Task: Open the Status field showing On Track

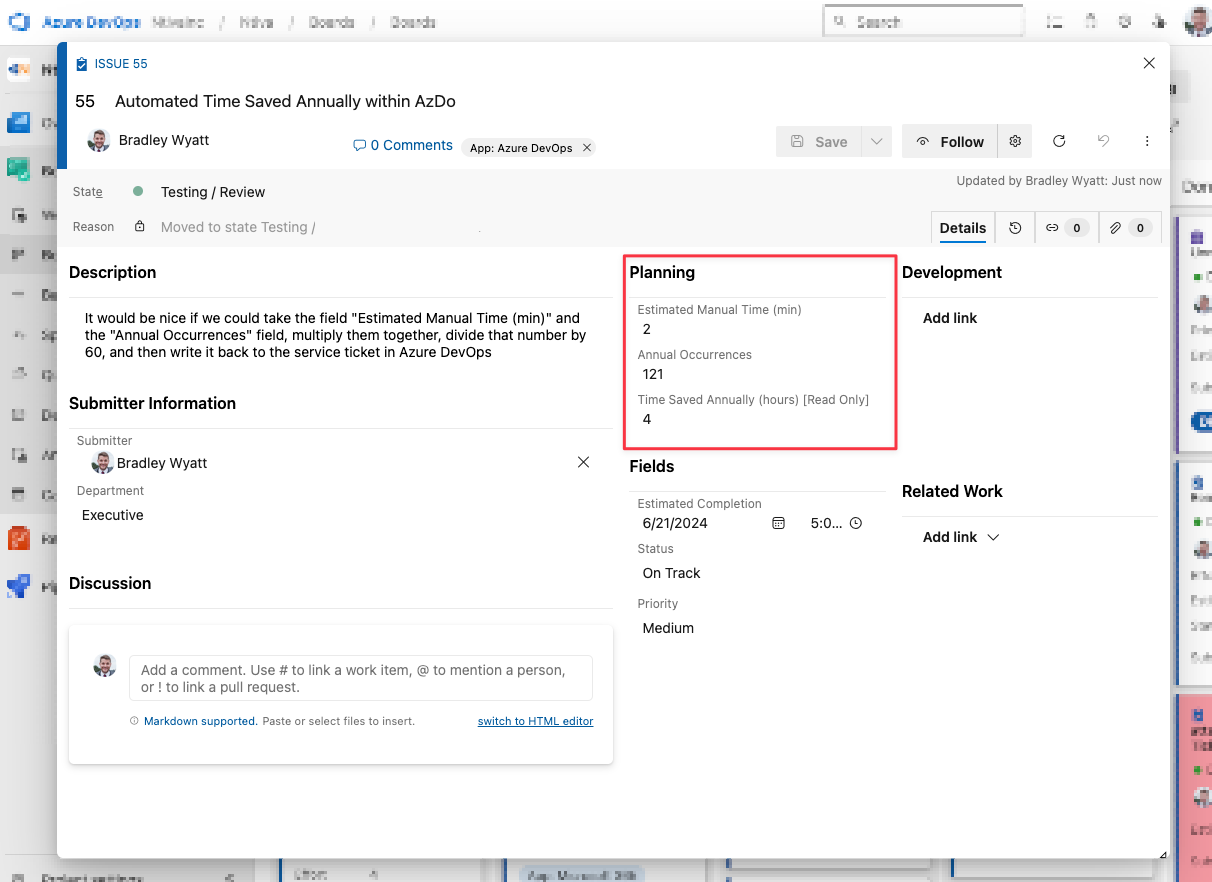Action: [x=672, y=573]
